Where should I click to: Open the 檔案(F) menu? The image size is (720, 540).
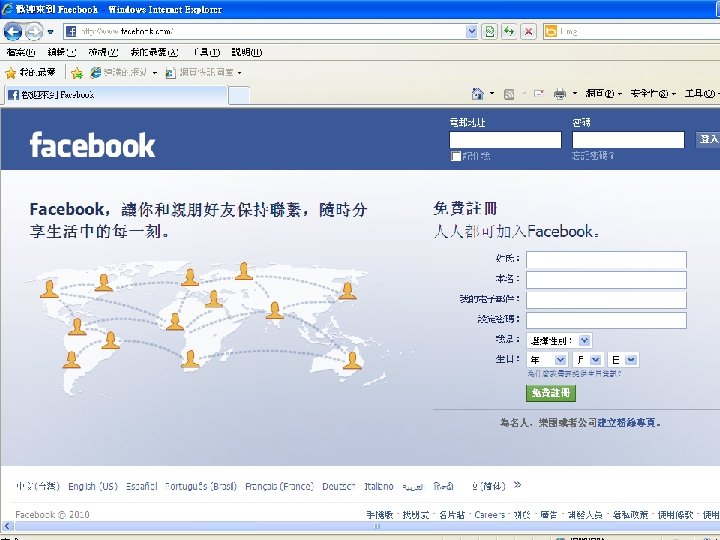point(21,52)
